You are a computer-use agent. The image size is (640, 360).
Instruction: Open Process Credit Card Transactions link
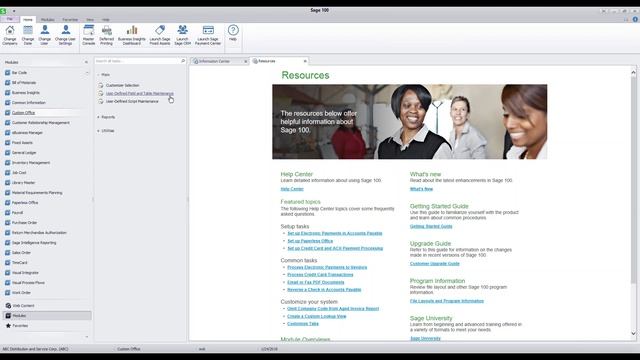(x=320, y=275)
